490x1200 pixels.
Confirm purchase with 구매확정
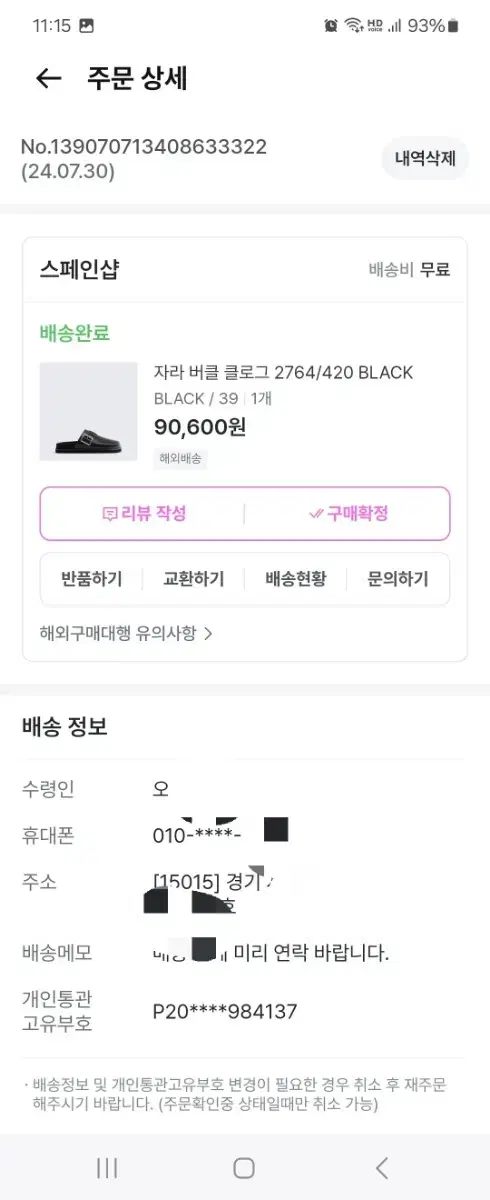coord(348,514)
